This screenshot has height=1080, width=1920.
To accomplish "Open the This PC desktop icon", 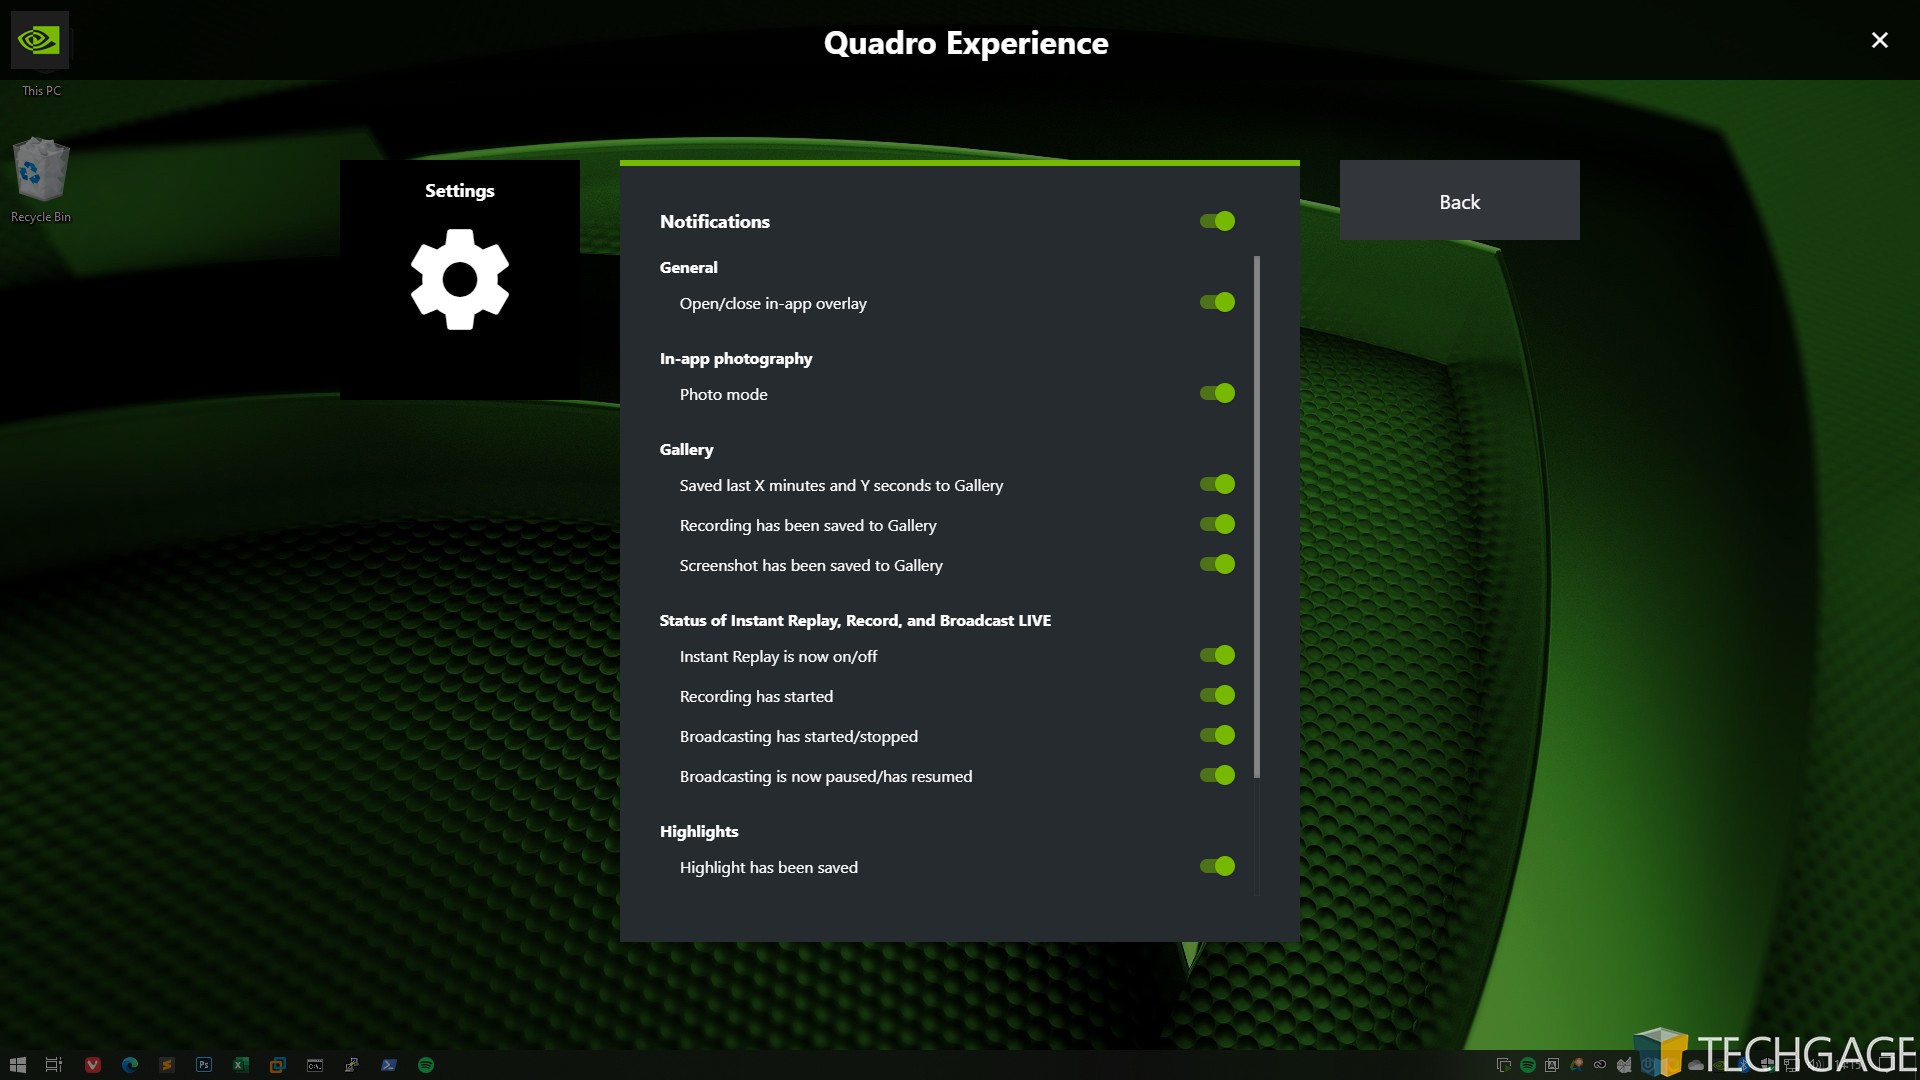I will point(40,53).
